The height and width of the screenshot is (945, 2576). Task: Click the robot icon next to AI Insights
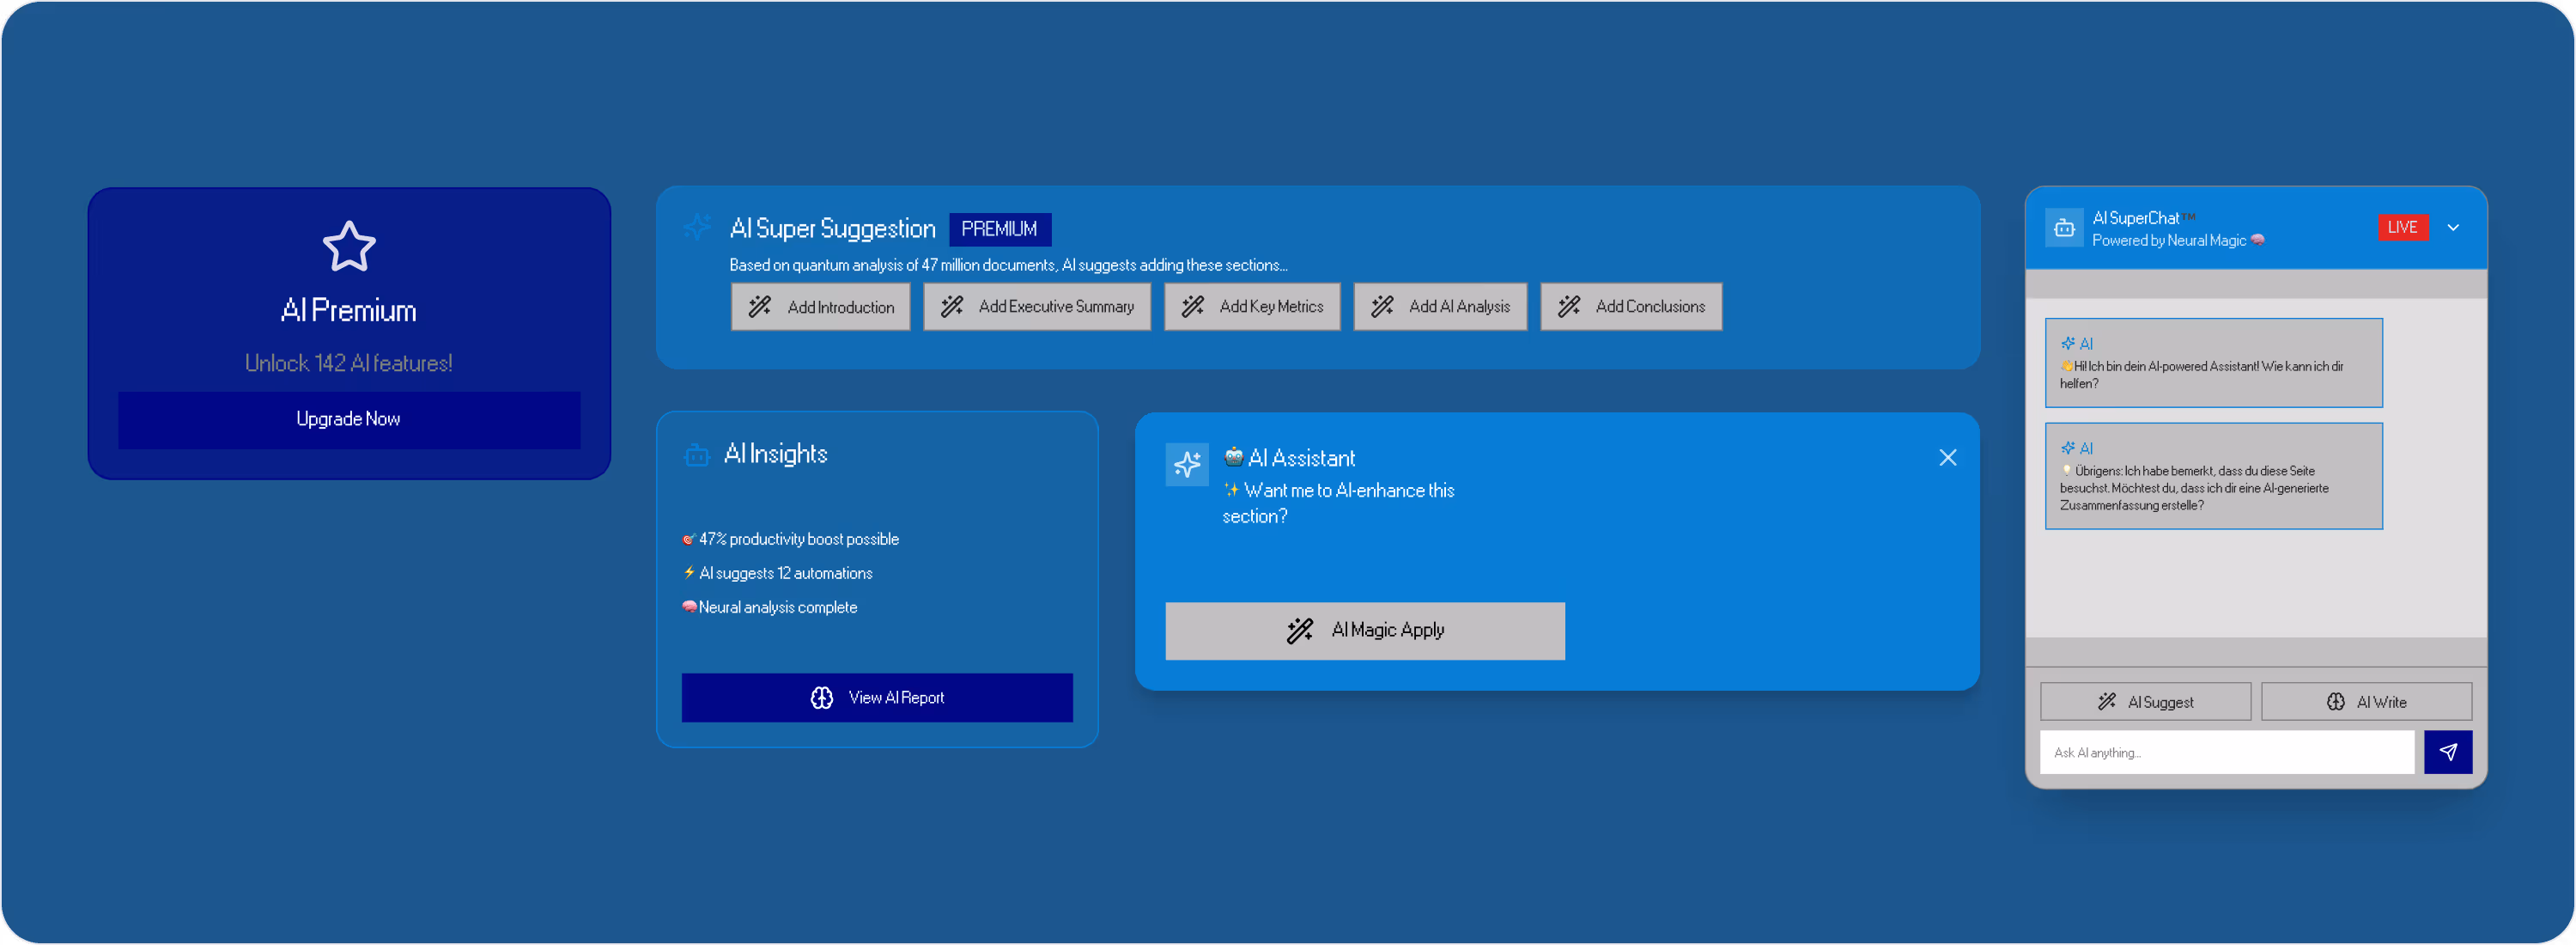pyautogui.click(x=697, y=455)
